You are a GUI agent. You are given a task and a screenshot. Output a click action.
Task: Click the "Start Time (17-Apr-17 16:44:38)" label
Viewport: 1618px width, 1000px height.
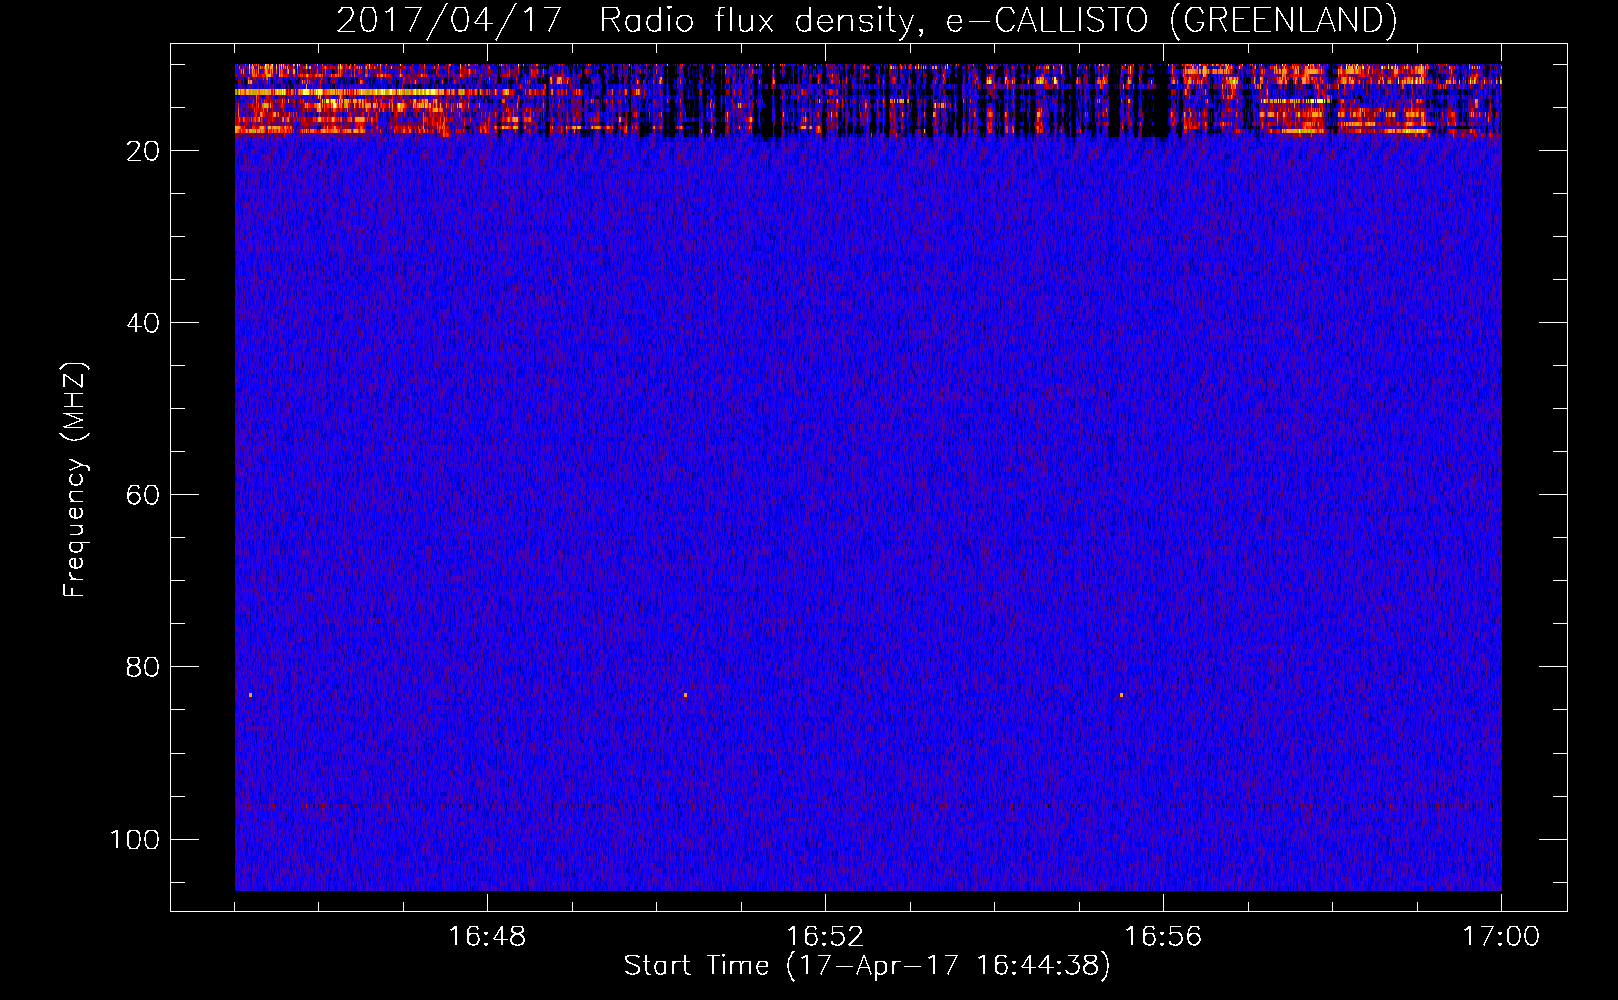(867, 966)
